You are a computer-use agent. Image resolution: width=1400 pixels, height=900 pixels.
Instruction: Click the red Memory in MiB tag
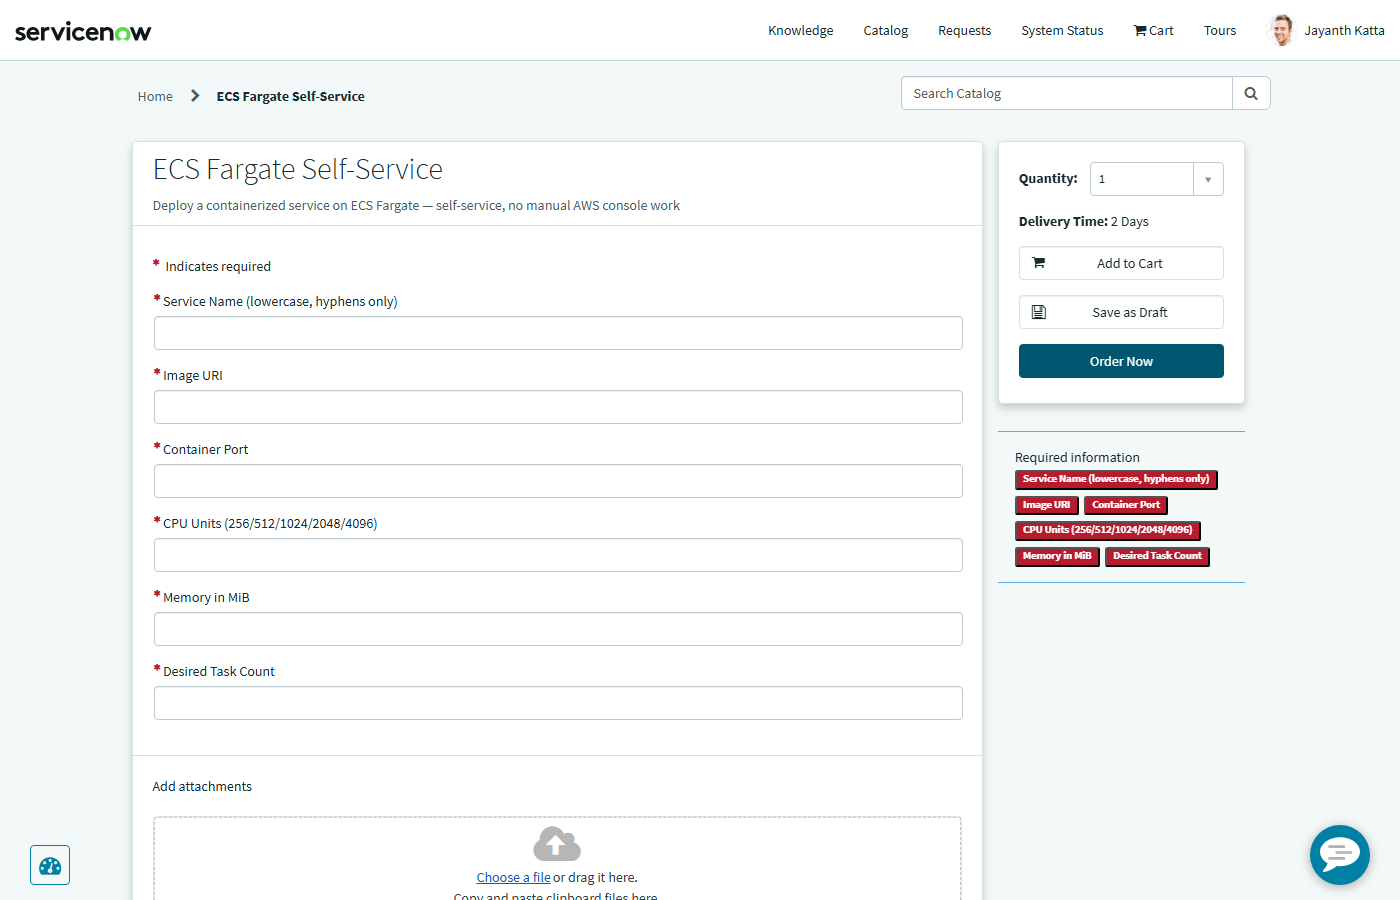point(1057,556)
